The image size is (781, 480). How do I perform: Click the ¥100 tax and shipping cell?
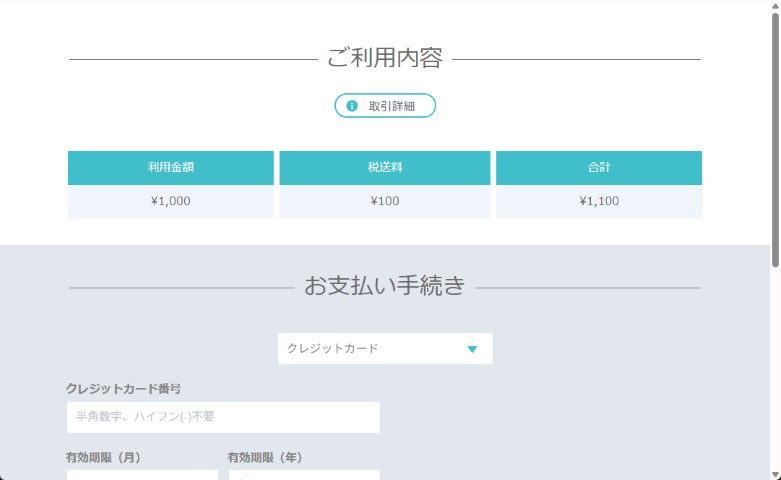coord(385,201)
